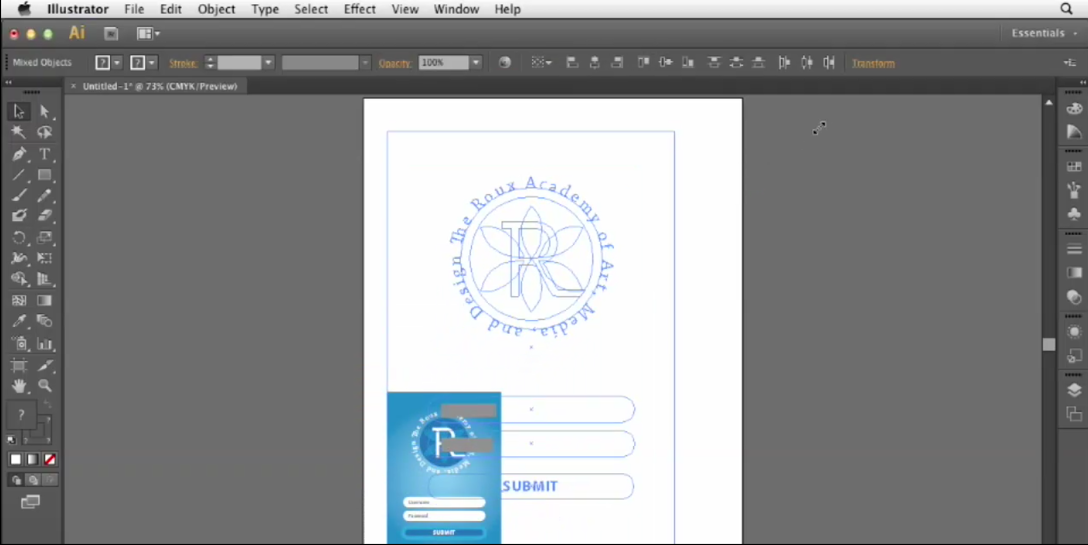The height and width of the screenshot is (545, 1088).
Task: Select the Shape Builder tool
Action: (x=19, y=279)
